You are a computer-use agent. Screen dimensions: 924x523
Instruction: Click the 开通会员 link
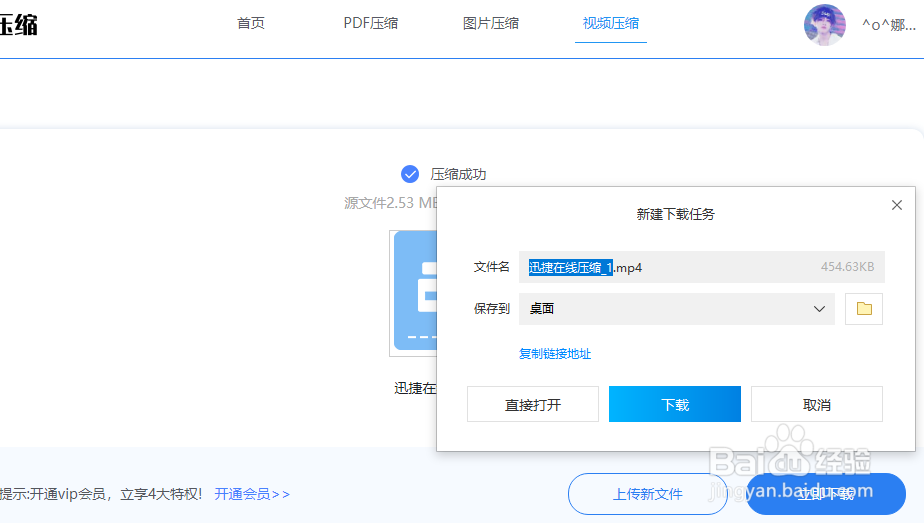pos(252,494)
